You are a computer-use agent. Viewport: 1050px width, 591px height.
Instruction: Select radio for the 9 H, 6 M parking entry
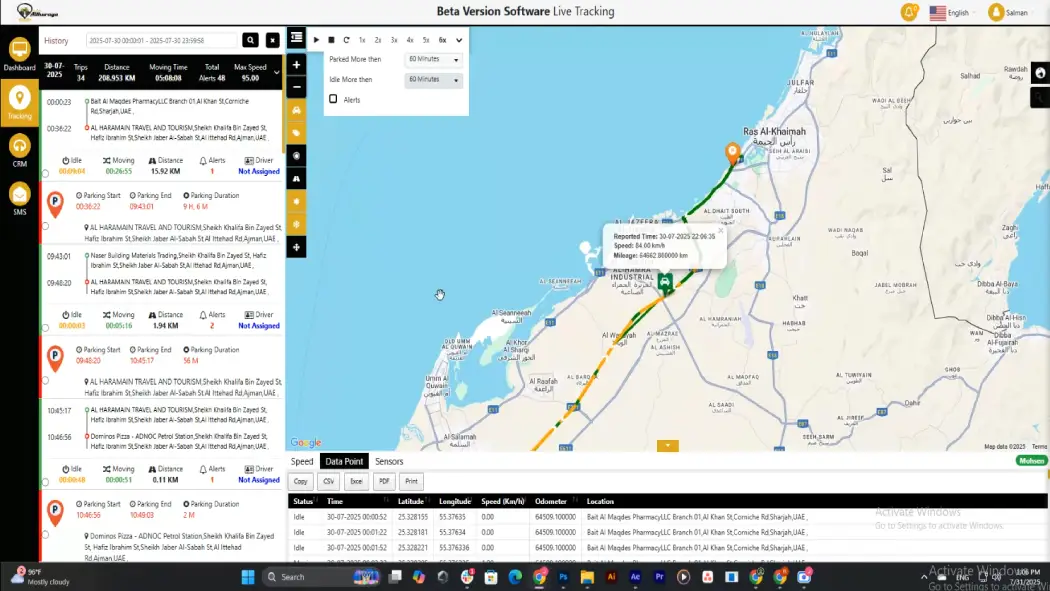[46, 226]
